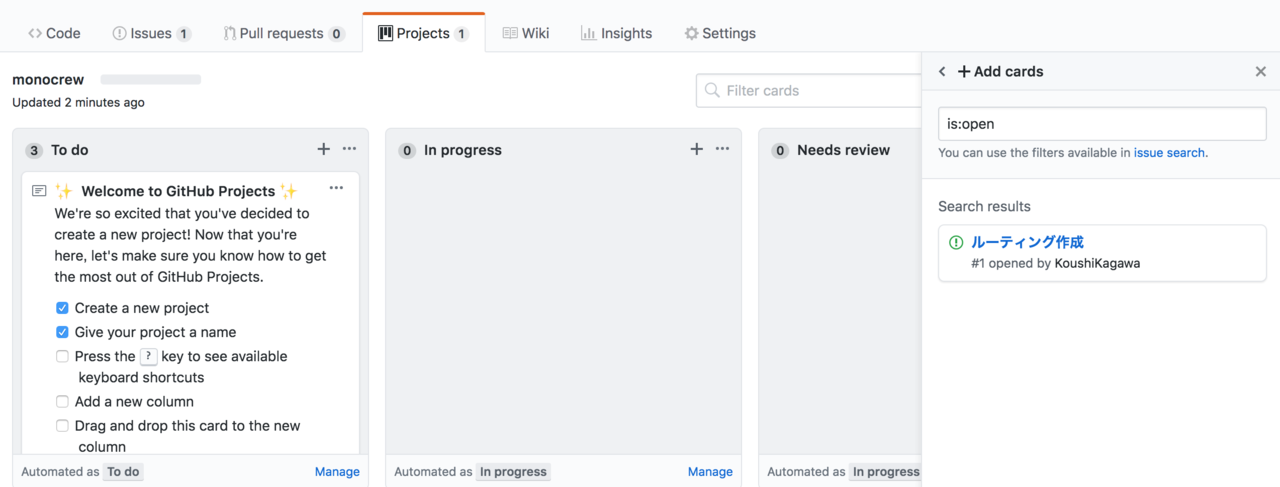Open In progress column options menu

(722, 149)
